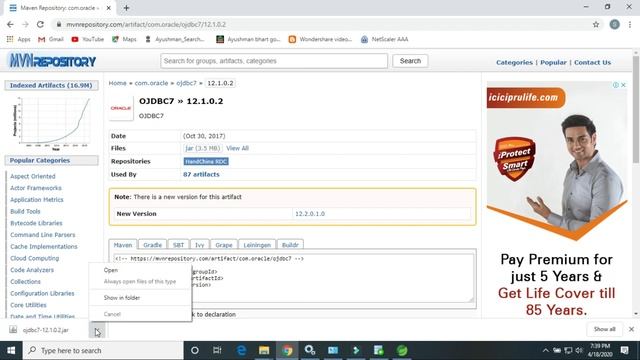Select the Maven tab

coord(123,245)
